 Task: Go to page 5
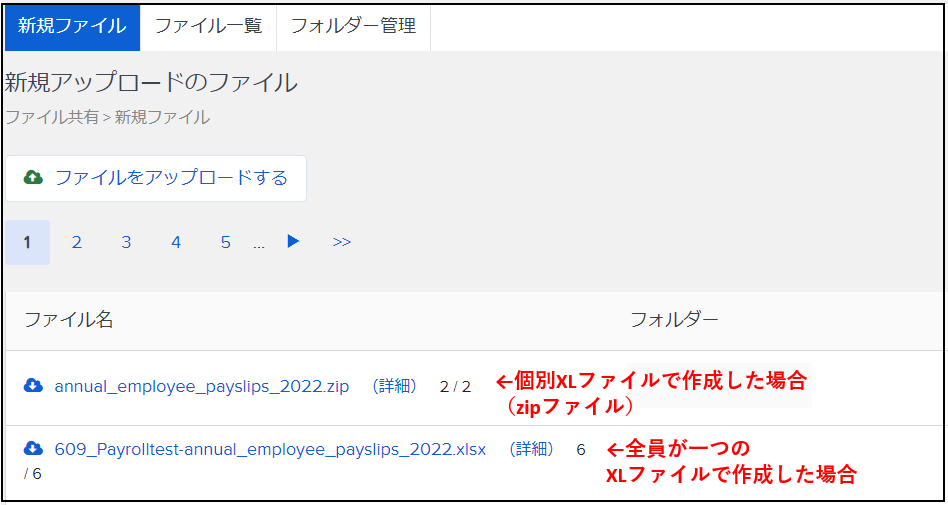pos(226,242)
